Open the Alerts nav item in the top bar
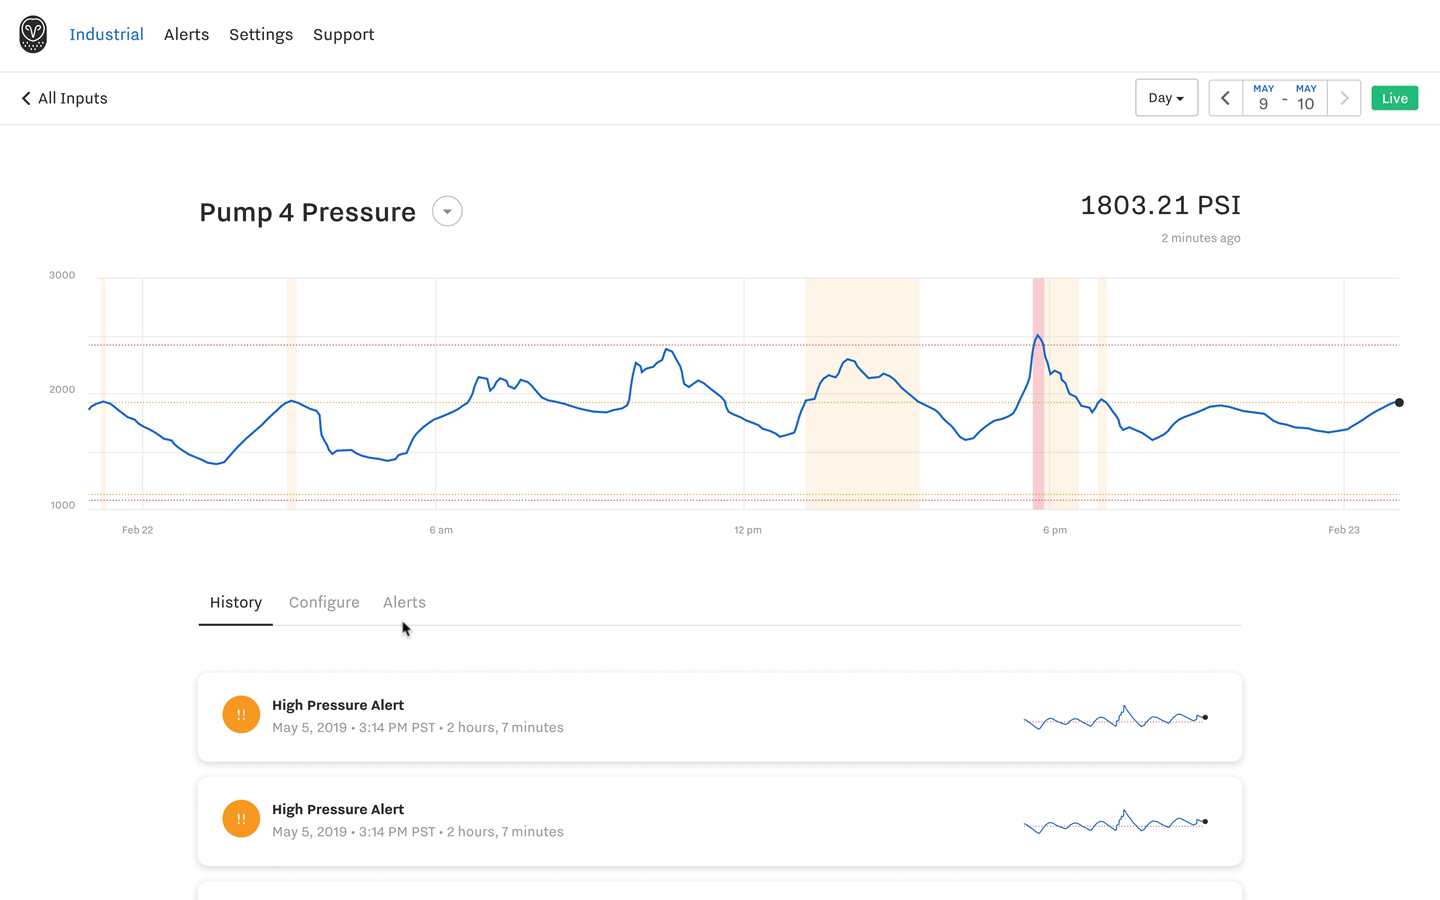The image size is (1440, 900). 186,34
